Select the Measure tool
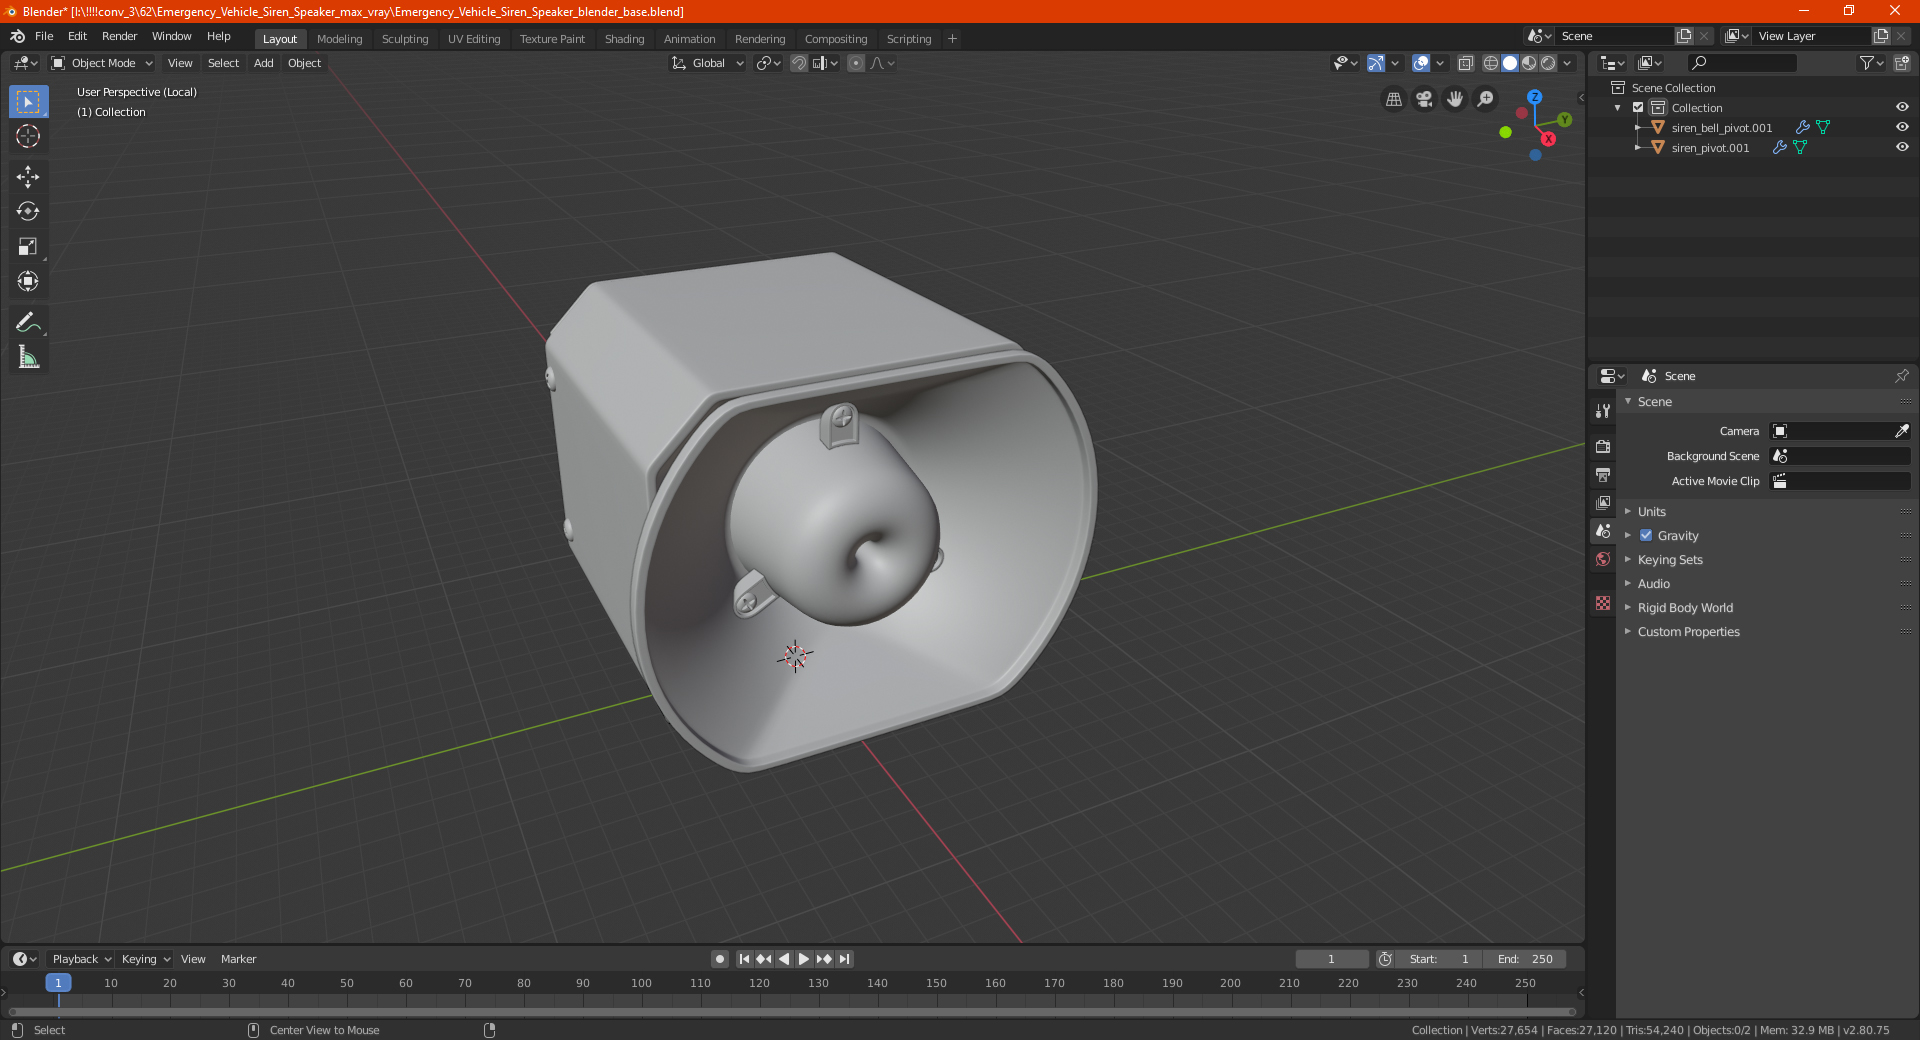Image resolution: width=1920 pixels, height=1040 pixels. (28, 357)
